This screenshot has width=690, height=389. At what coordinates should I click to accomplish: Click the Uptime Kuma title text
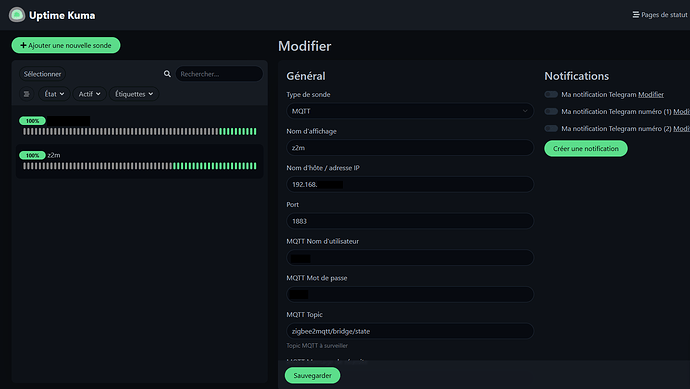pos(62,15)
